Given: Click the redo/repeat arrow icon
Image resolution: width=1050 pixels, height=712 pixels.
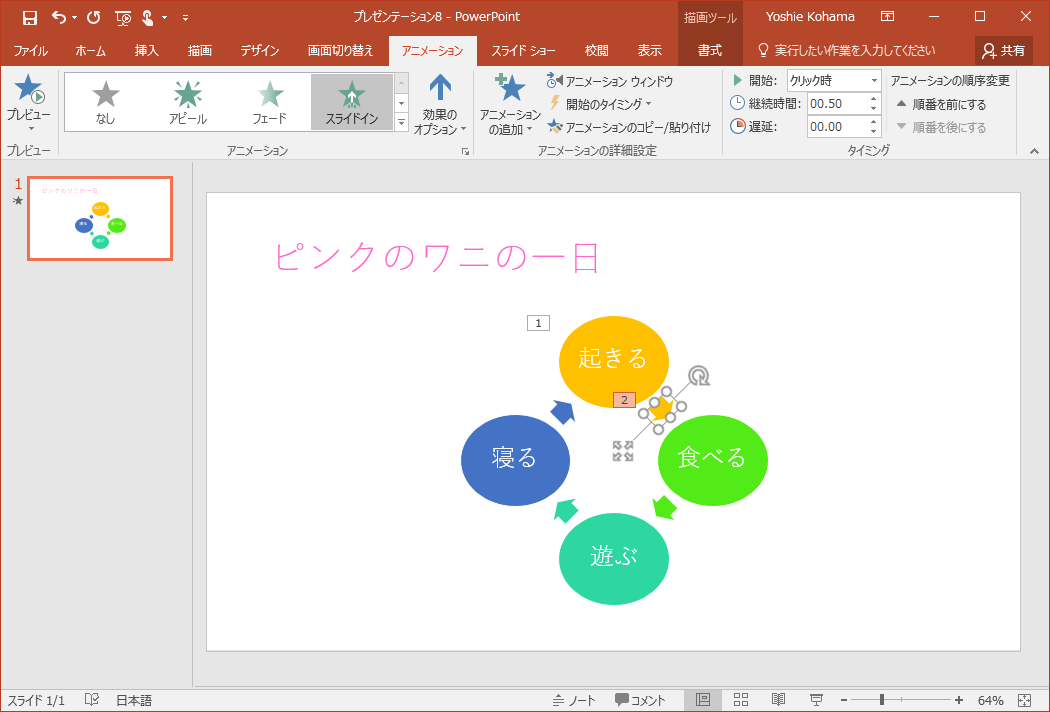Looking at the screenshot, I should pyautogui.click(x=94, y=17).
